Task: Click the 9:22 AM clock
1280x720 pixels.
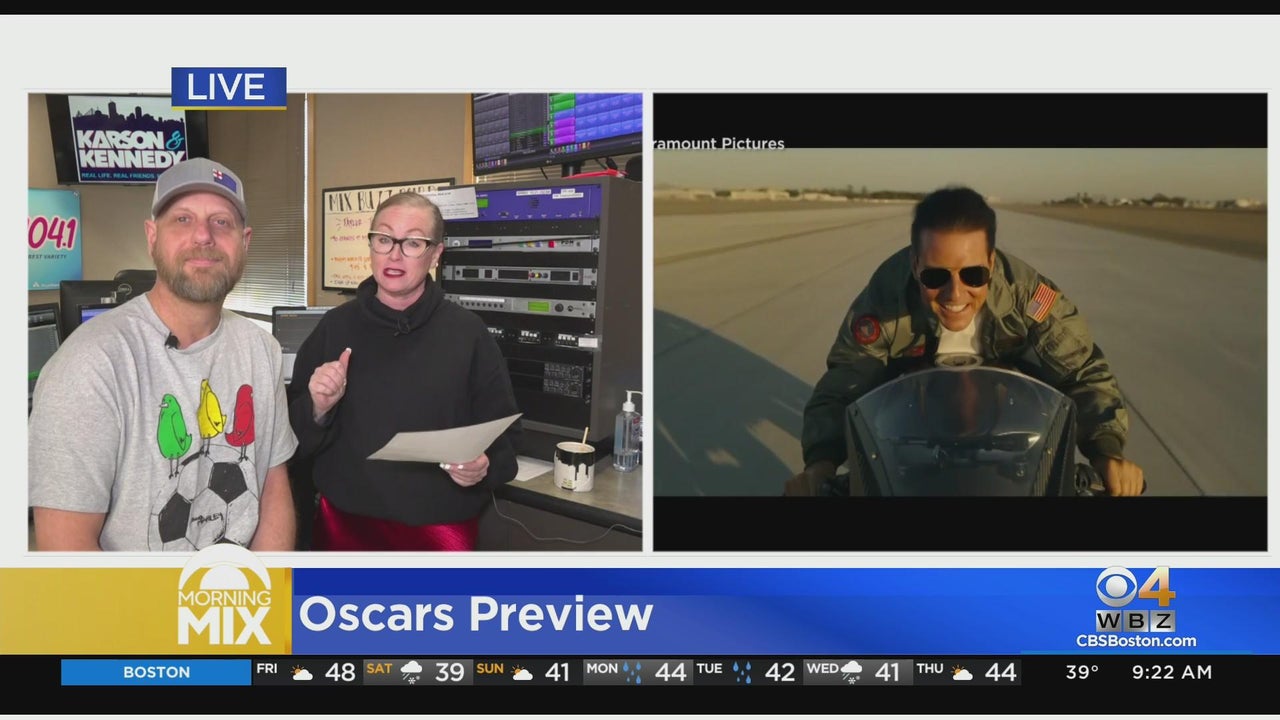Action: [x=1171, y=672]
